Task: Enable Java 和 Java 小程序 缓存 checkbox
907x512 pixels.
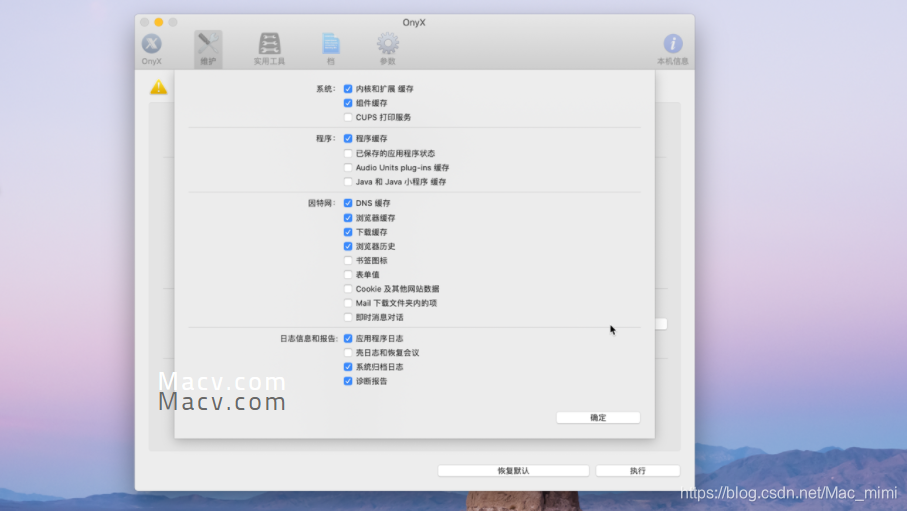Action: click(x=348, y=182)
